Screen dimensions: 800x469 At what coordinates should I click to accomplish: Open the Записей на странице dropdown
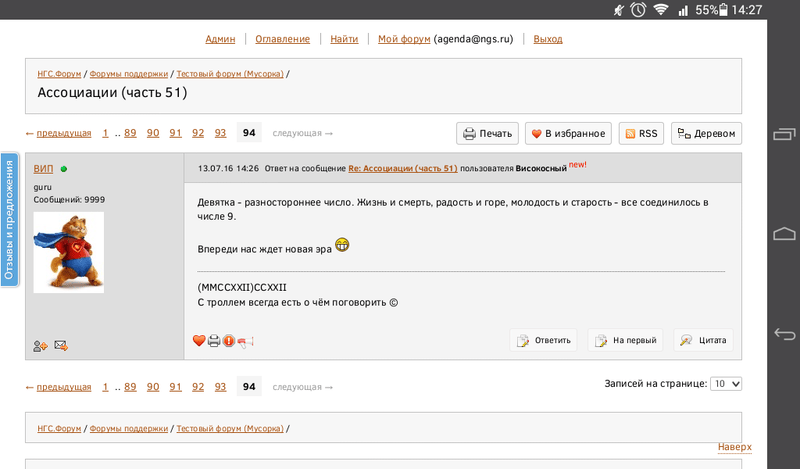tap(726, 384)
